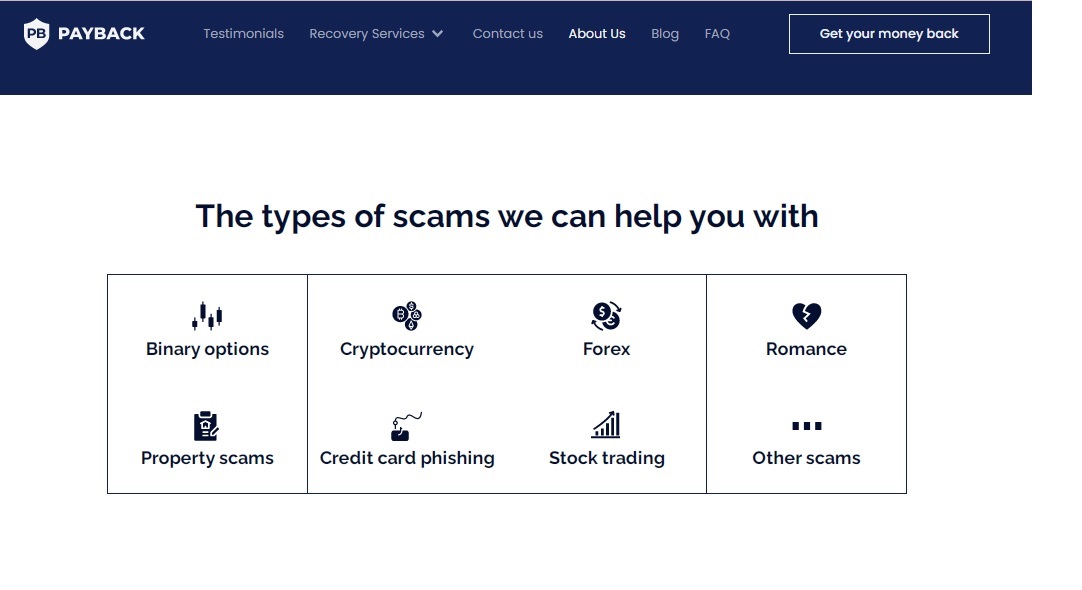Select the Property scams text label

(207, 458)
